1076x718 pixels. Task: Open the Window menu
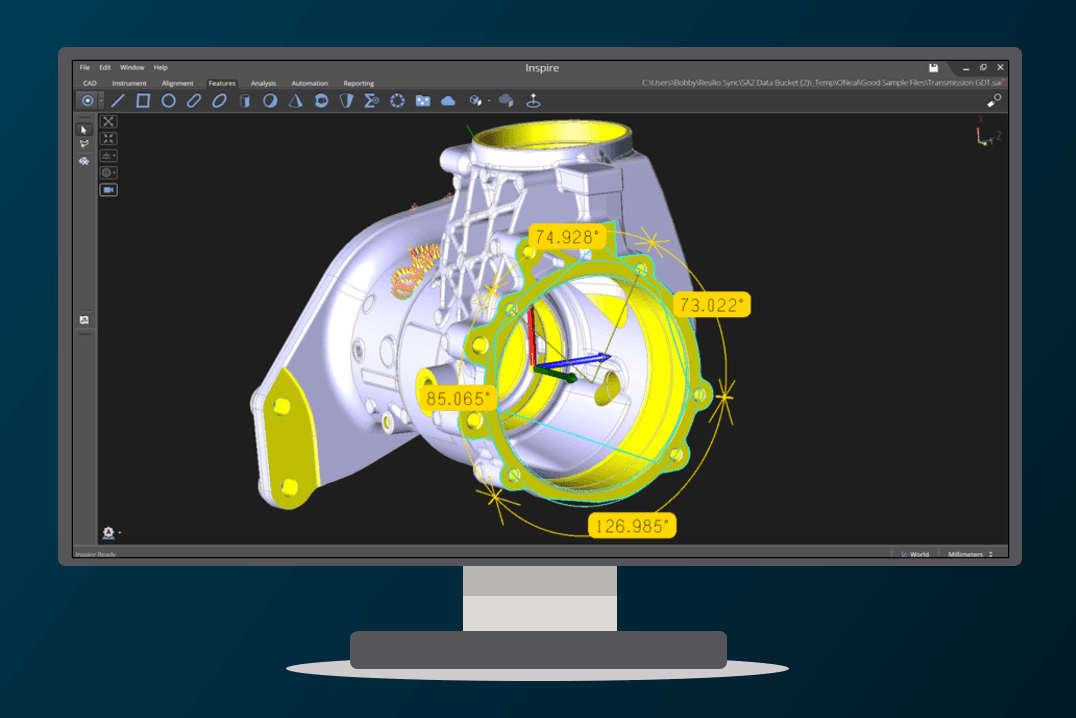pos(132,67)
